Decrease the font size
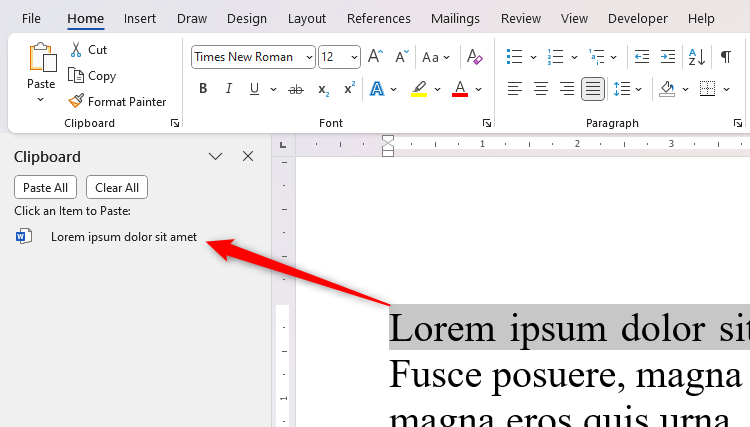 pyautogui.click(x=402, y=57)
